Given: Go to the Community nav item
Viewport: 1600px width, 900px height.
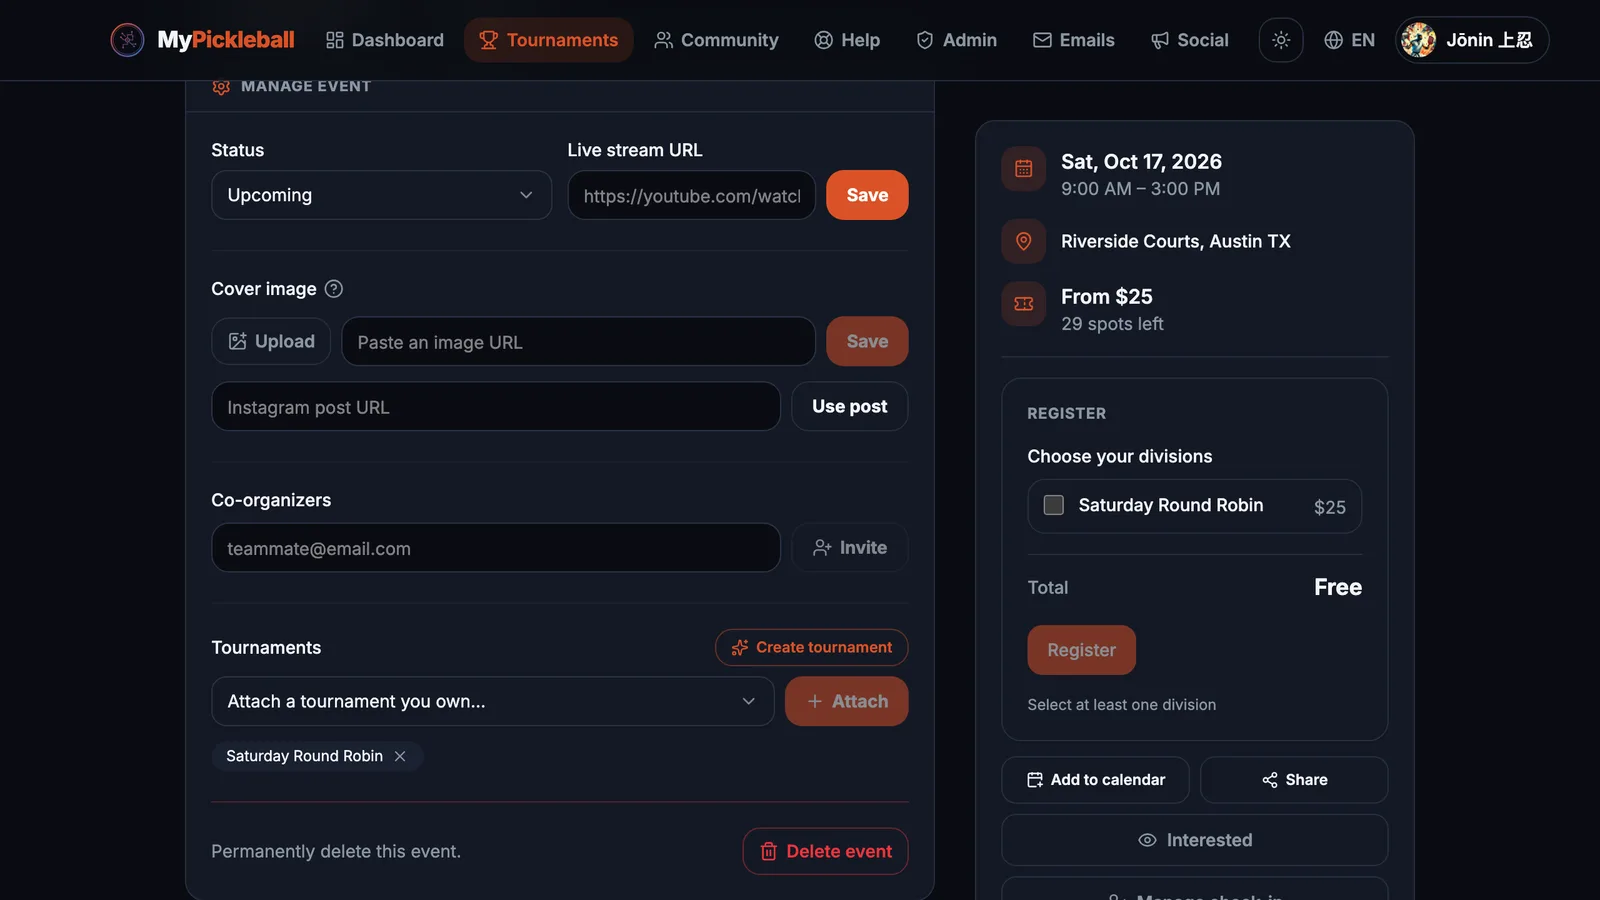Looking at the screenshot, I should tap(716, 40).
